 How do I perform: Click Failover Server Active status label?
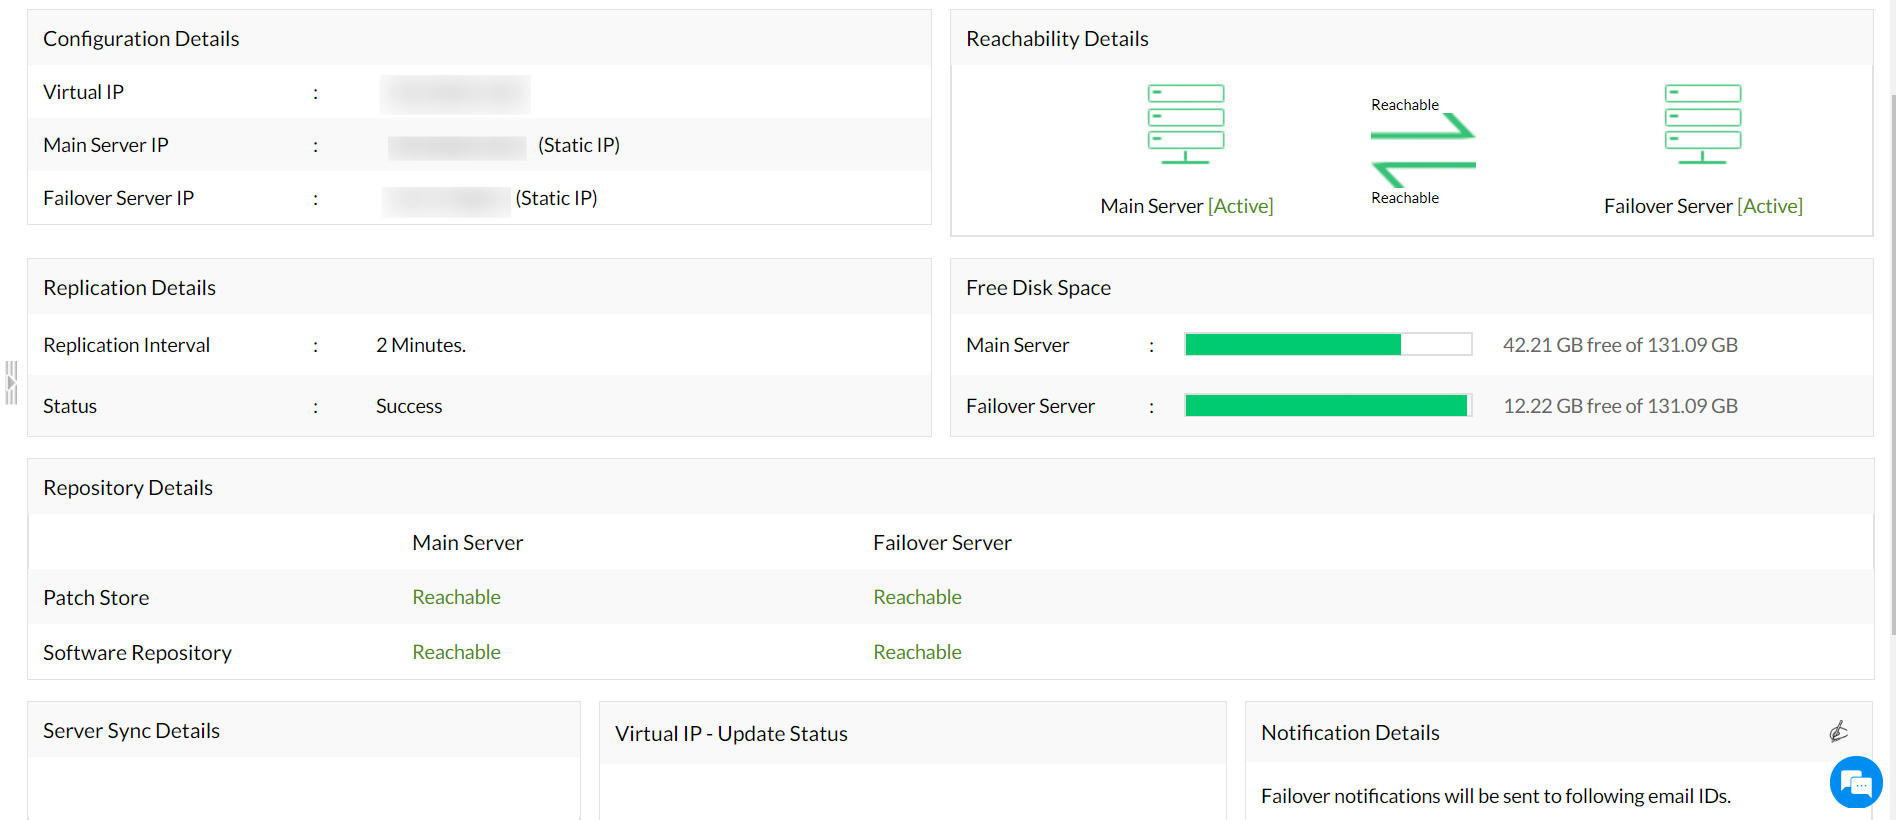tap(1769, 206)
